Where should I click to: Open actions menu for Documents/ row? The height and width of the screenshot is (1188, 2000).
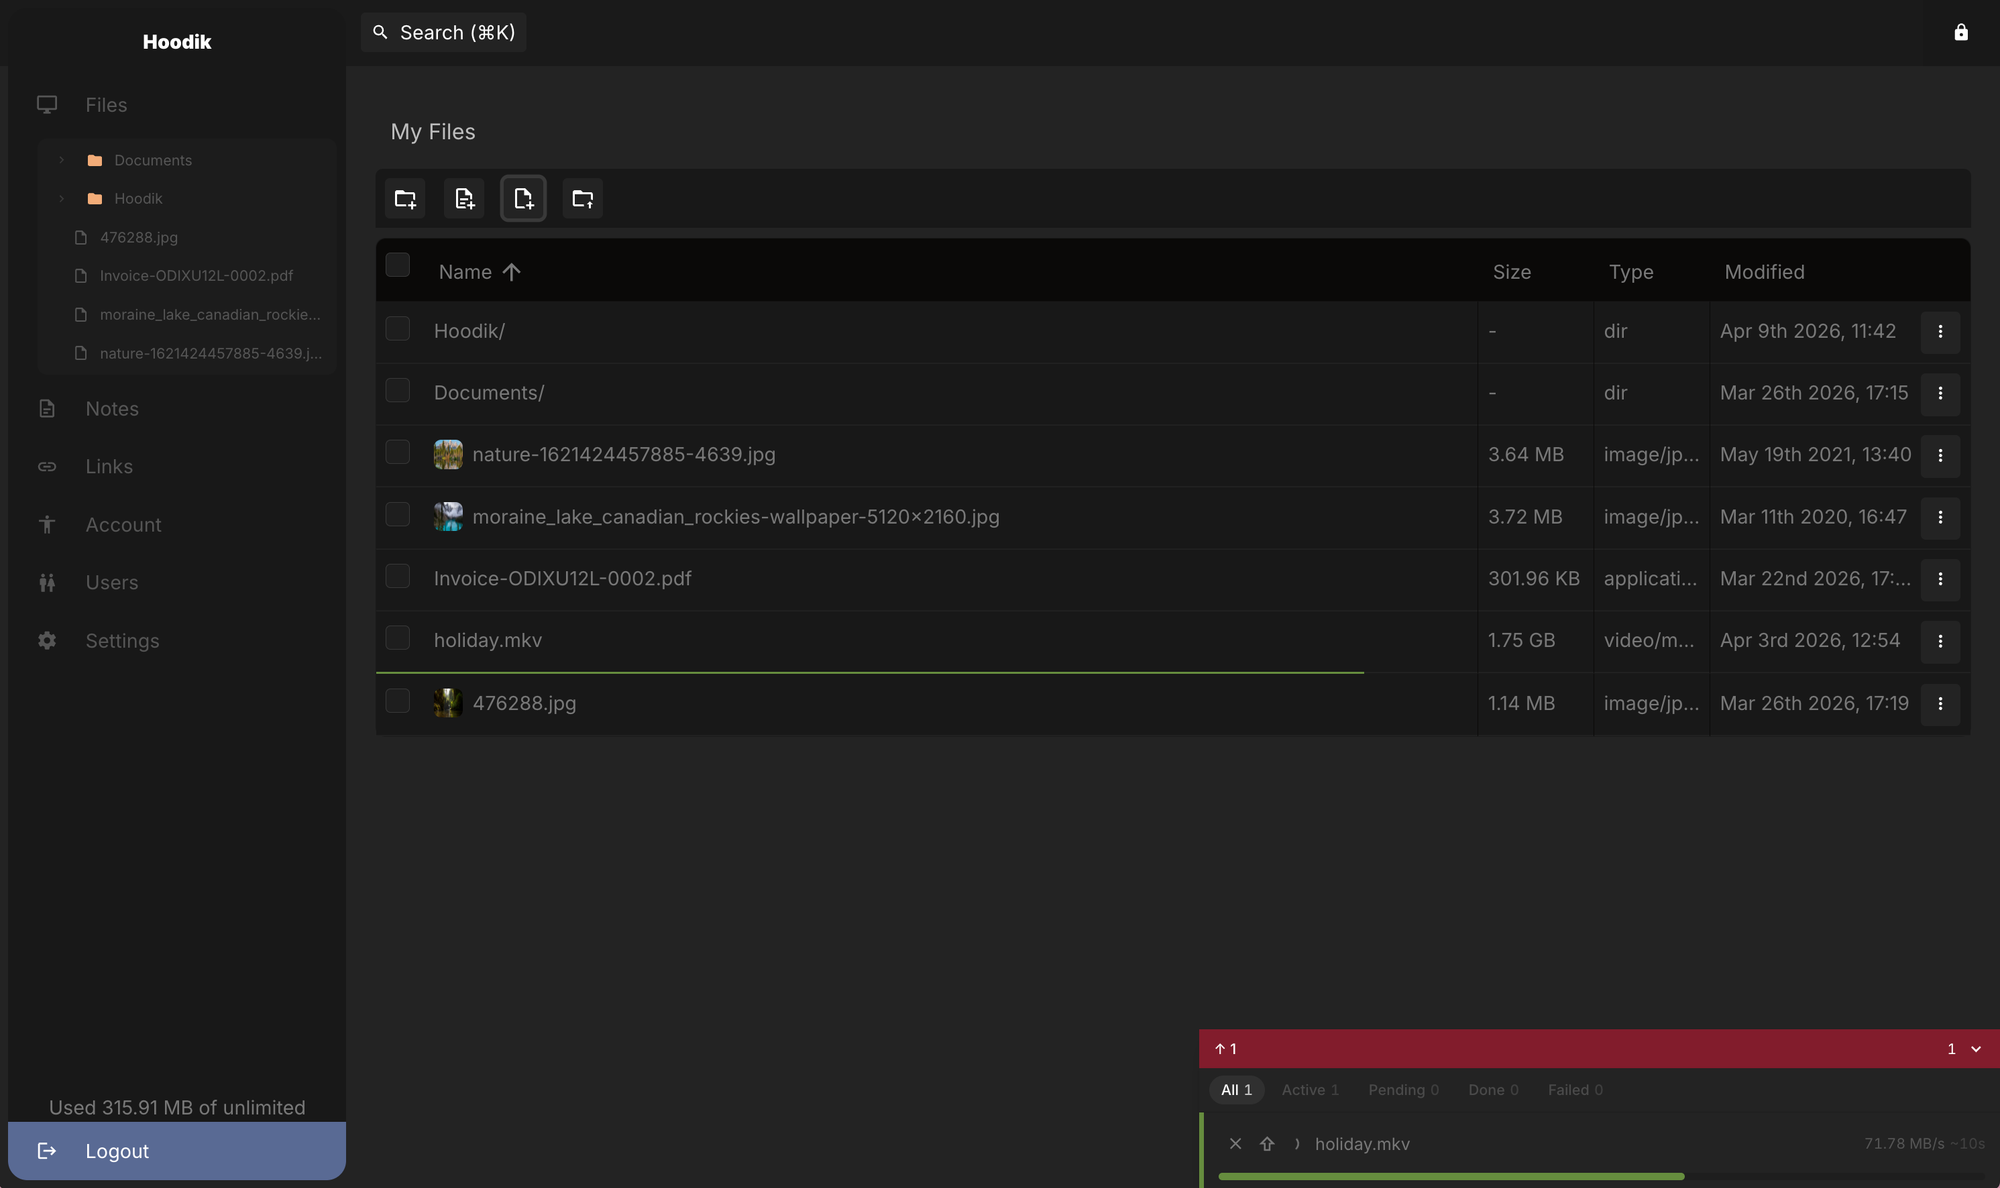[1940, 393]
